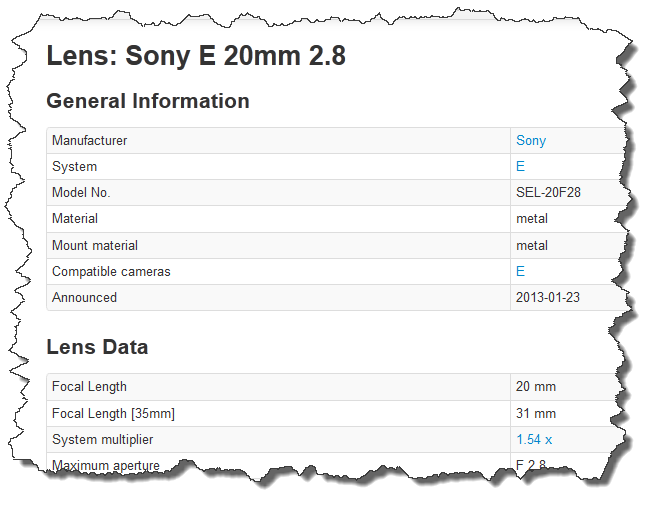Select the 20 mm focal length value
Image resolution: width=655 pixels, height=506 pixels.
click(536, 386)
